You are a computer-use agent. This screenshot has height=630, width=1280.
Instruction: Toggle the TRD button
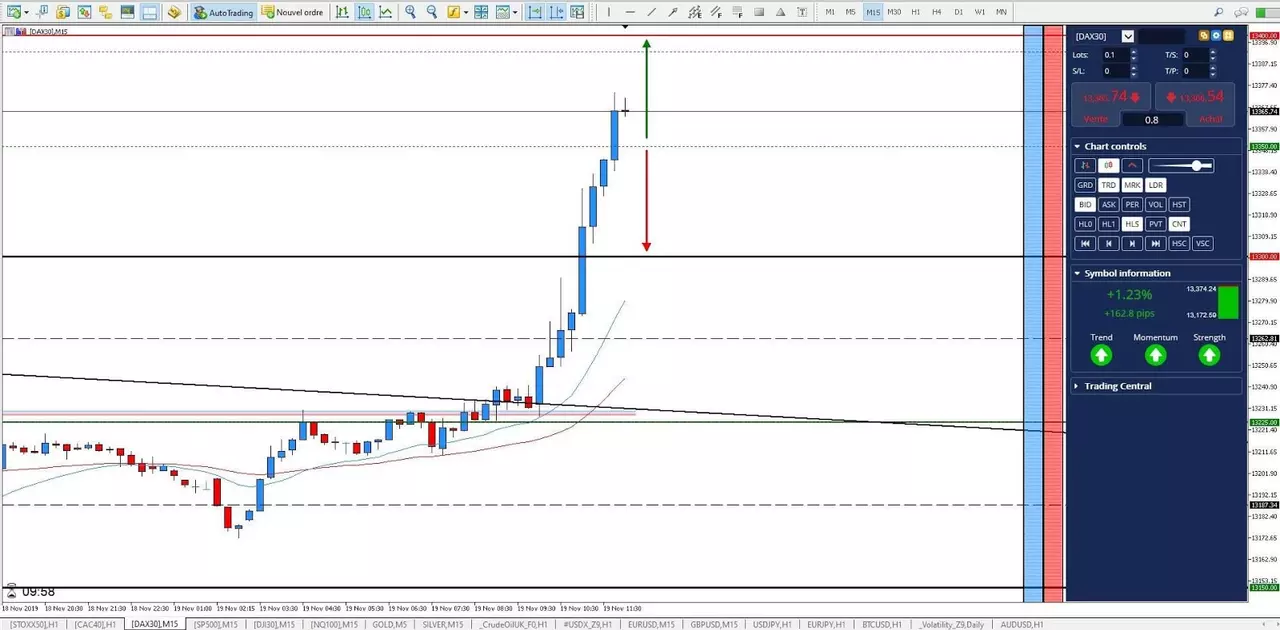pos(1109,185)
